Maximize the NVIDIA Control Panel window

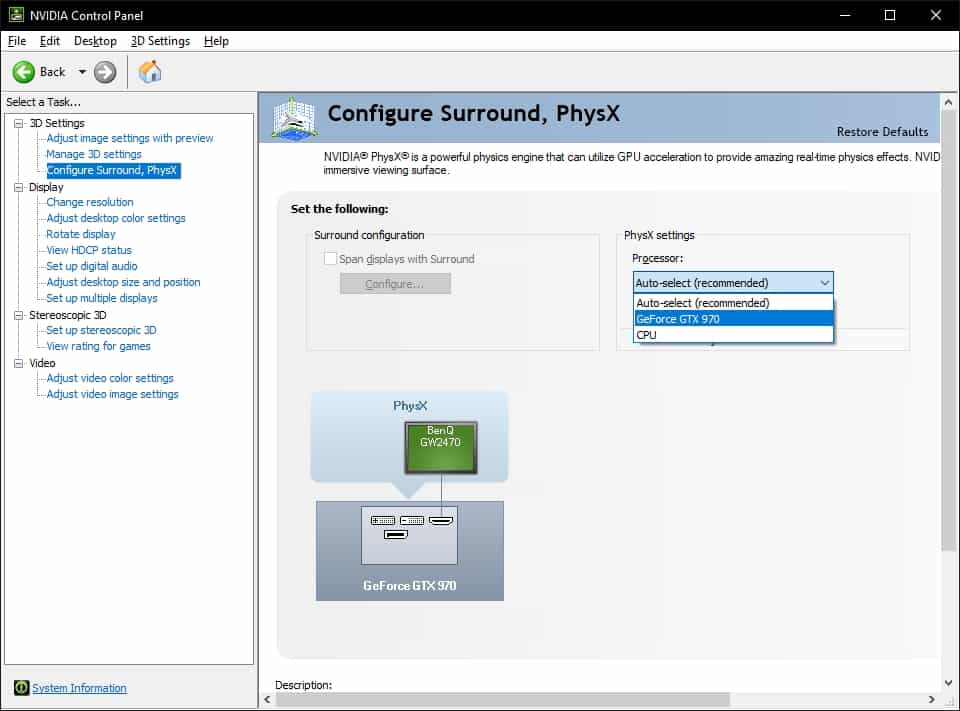pyautogui.click(x=890, y=15)
